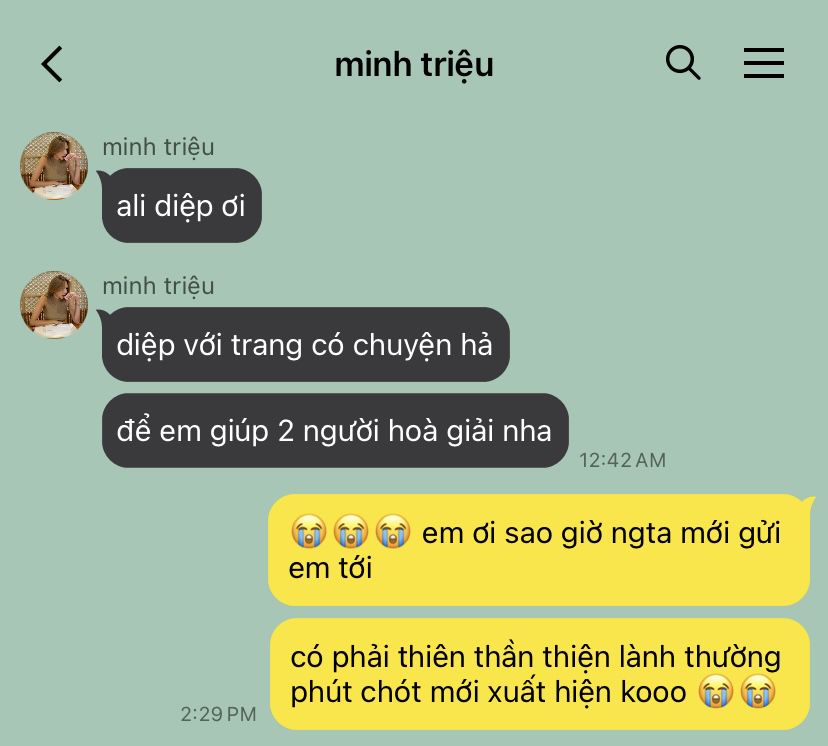The width and height of the screenshot is (828, 746).
Task: Go back using the left chevron arrow
Action: point(52,64)
